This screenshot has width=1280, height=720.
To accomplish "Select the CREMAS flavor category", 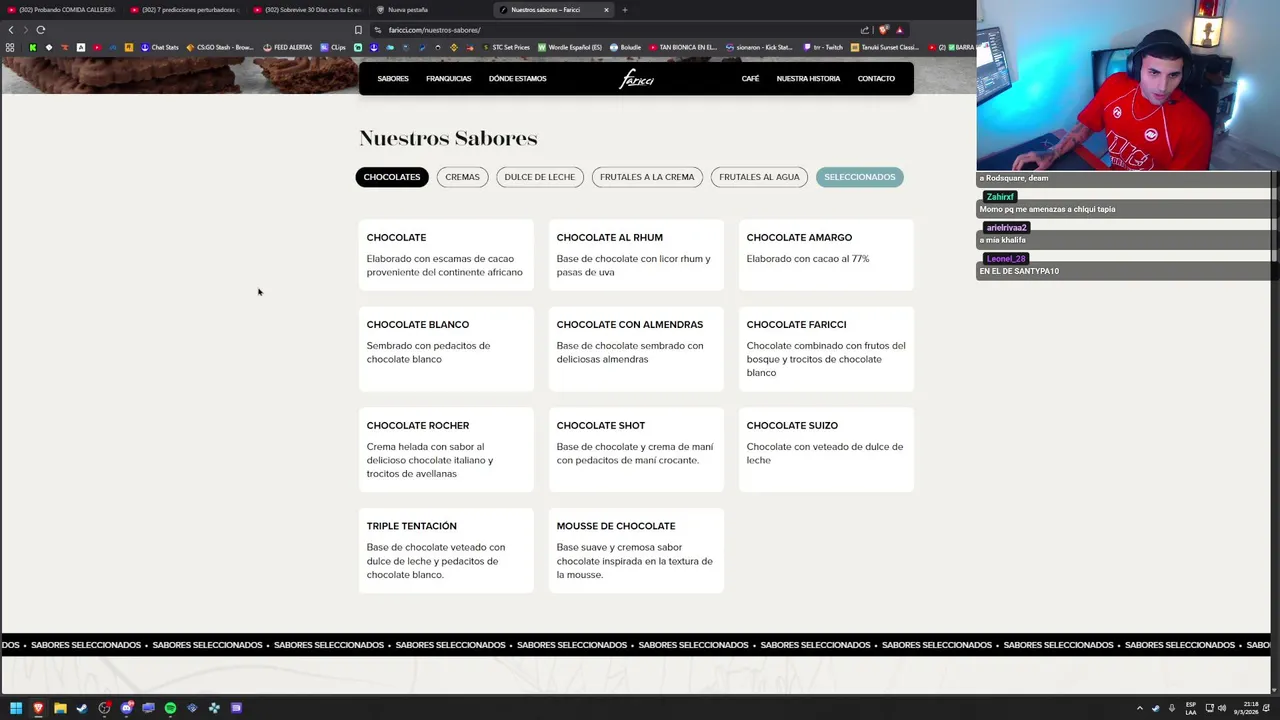I will click(x=462, y=177).
